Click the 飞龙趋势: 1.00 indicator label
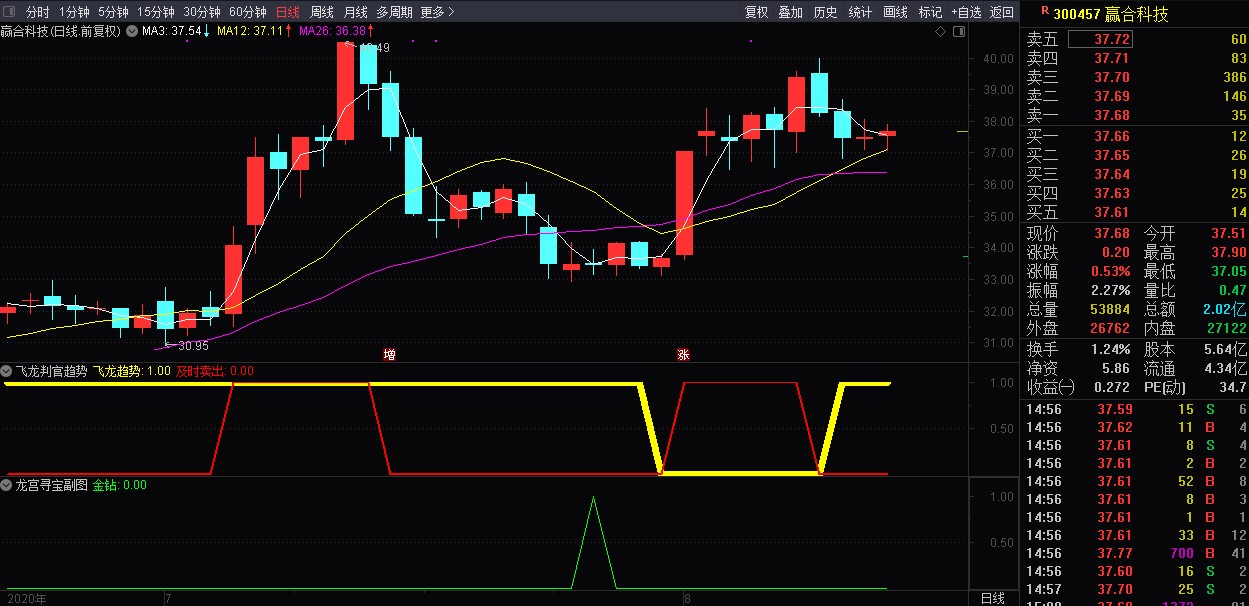Image resolution: width=1249 pixels, height=606 pixels. 132,371
